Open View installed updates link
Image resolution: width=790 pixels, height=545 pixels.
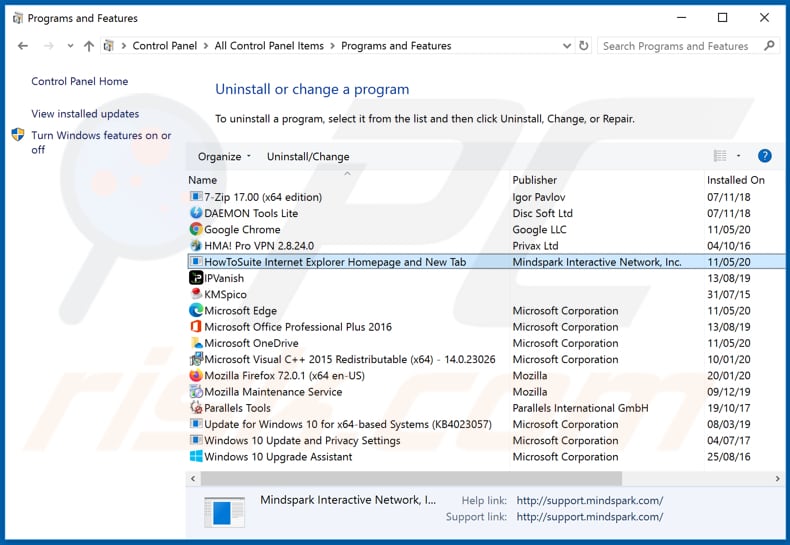[85, 114]
